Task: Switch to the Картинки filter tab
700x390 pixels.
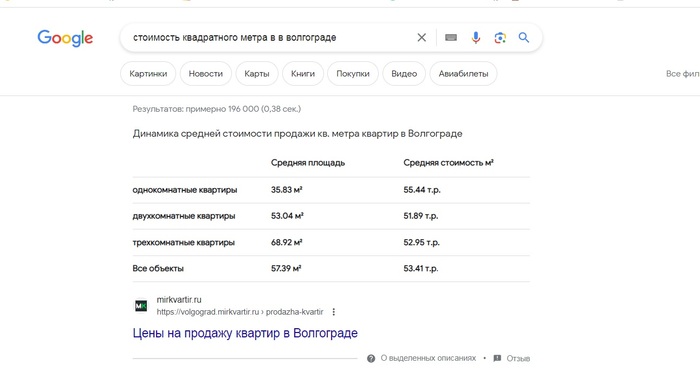Action: 148,74
